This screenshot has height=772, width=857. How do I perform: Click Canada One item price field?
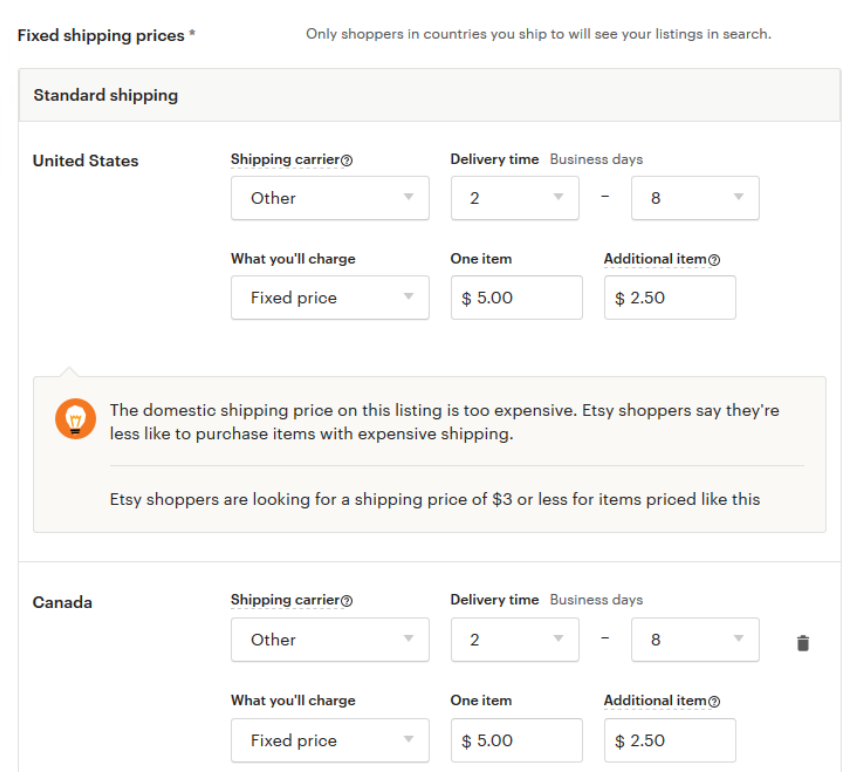[516, 740]
